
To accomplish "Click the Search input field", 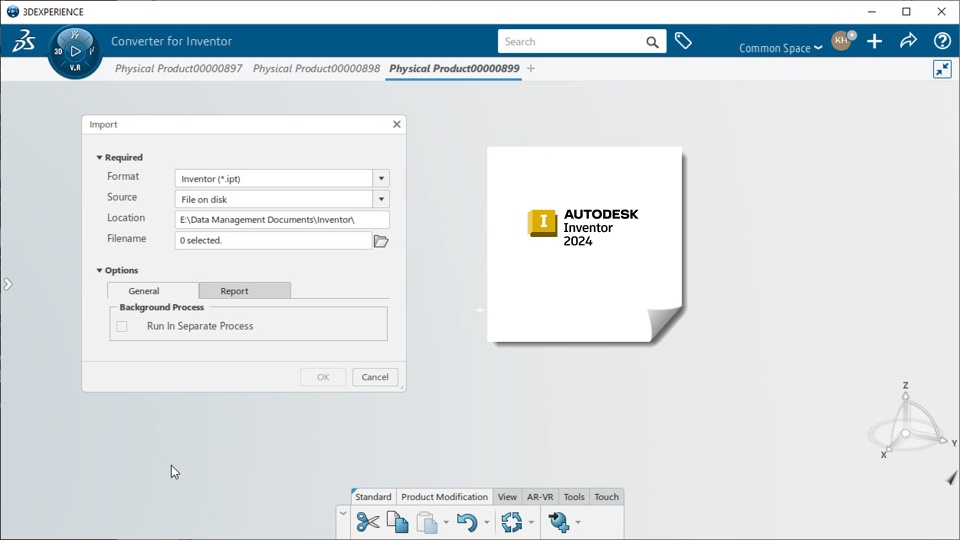I will click(x=571, y=42).
